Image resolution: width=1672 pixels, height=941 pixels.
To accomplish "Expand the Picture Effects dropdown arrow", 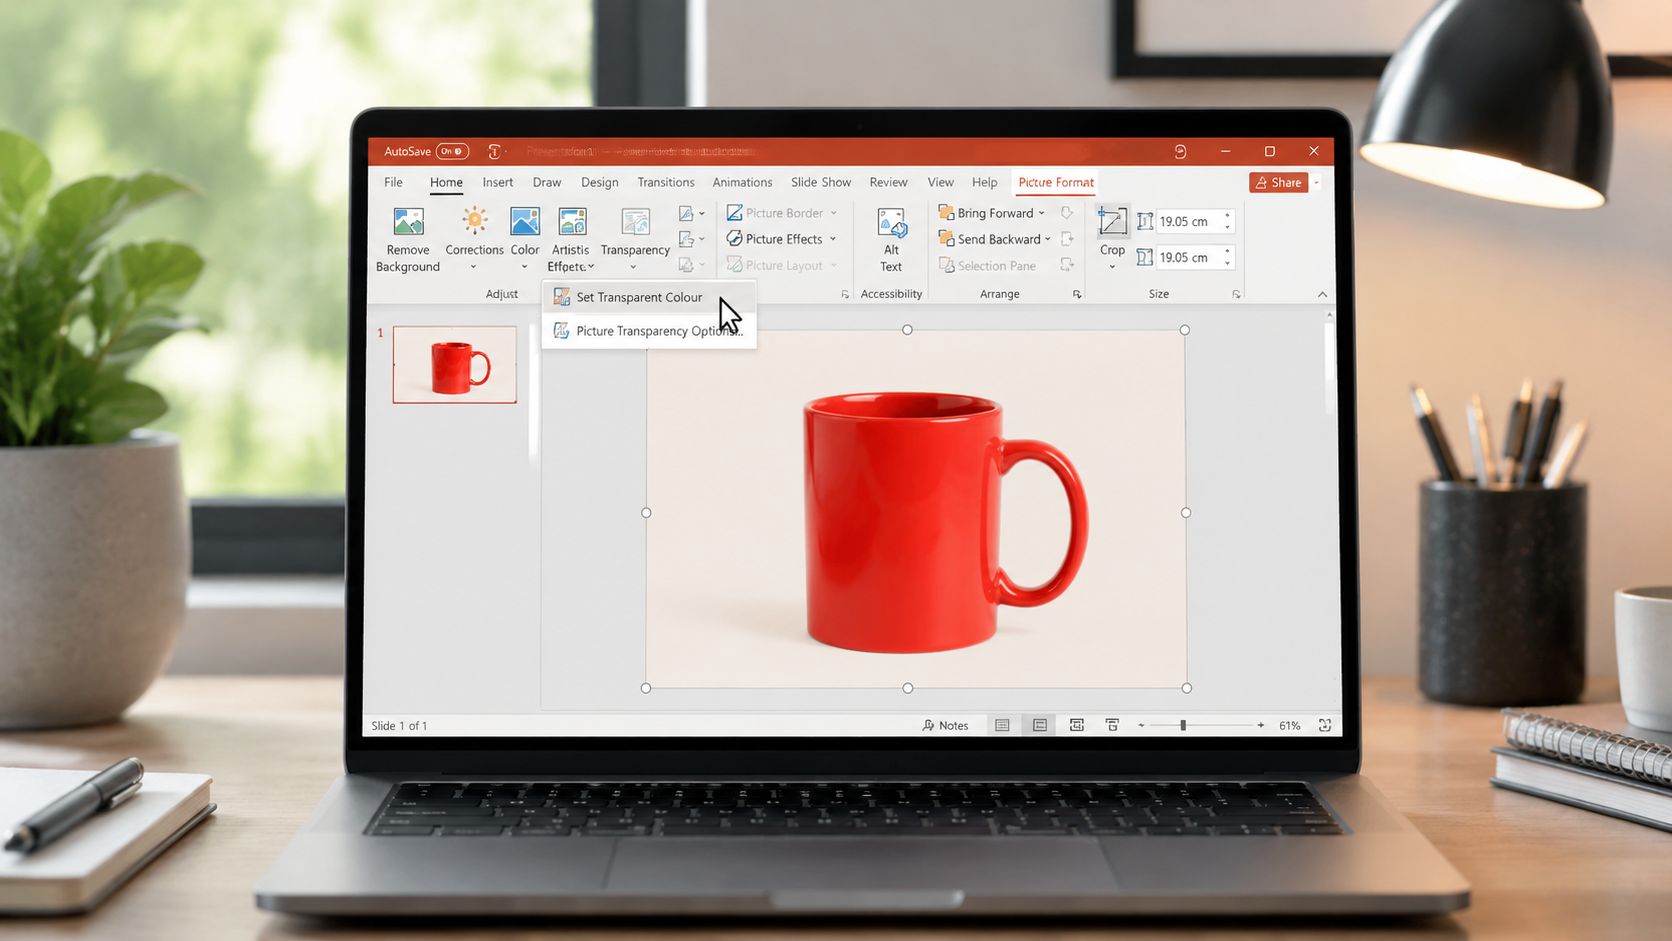I will coord(833,239).
